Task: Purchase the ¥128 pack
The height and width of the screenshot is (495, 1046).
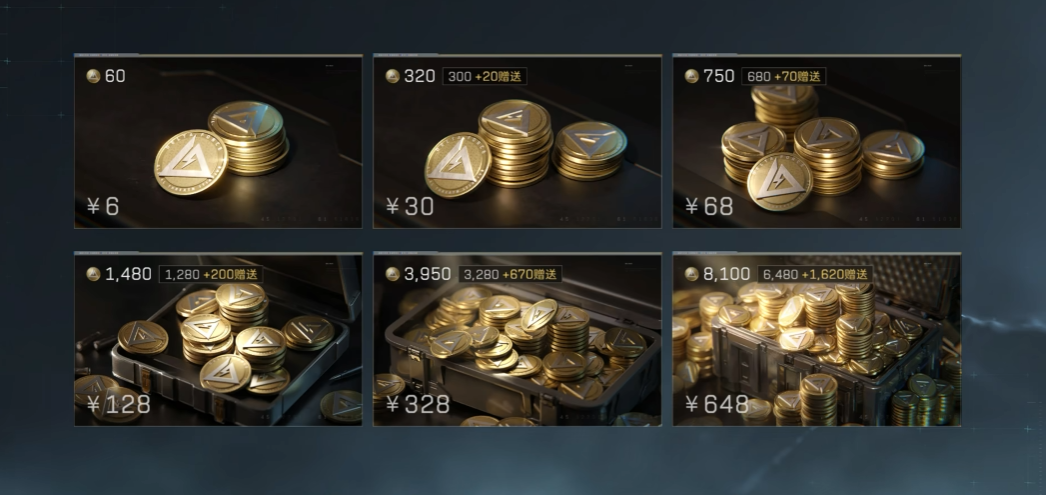Action: point(118,404)
